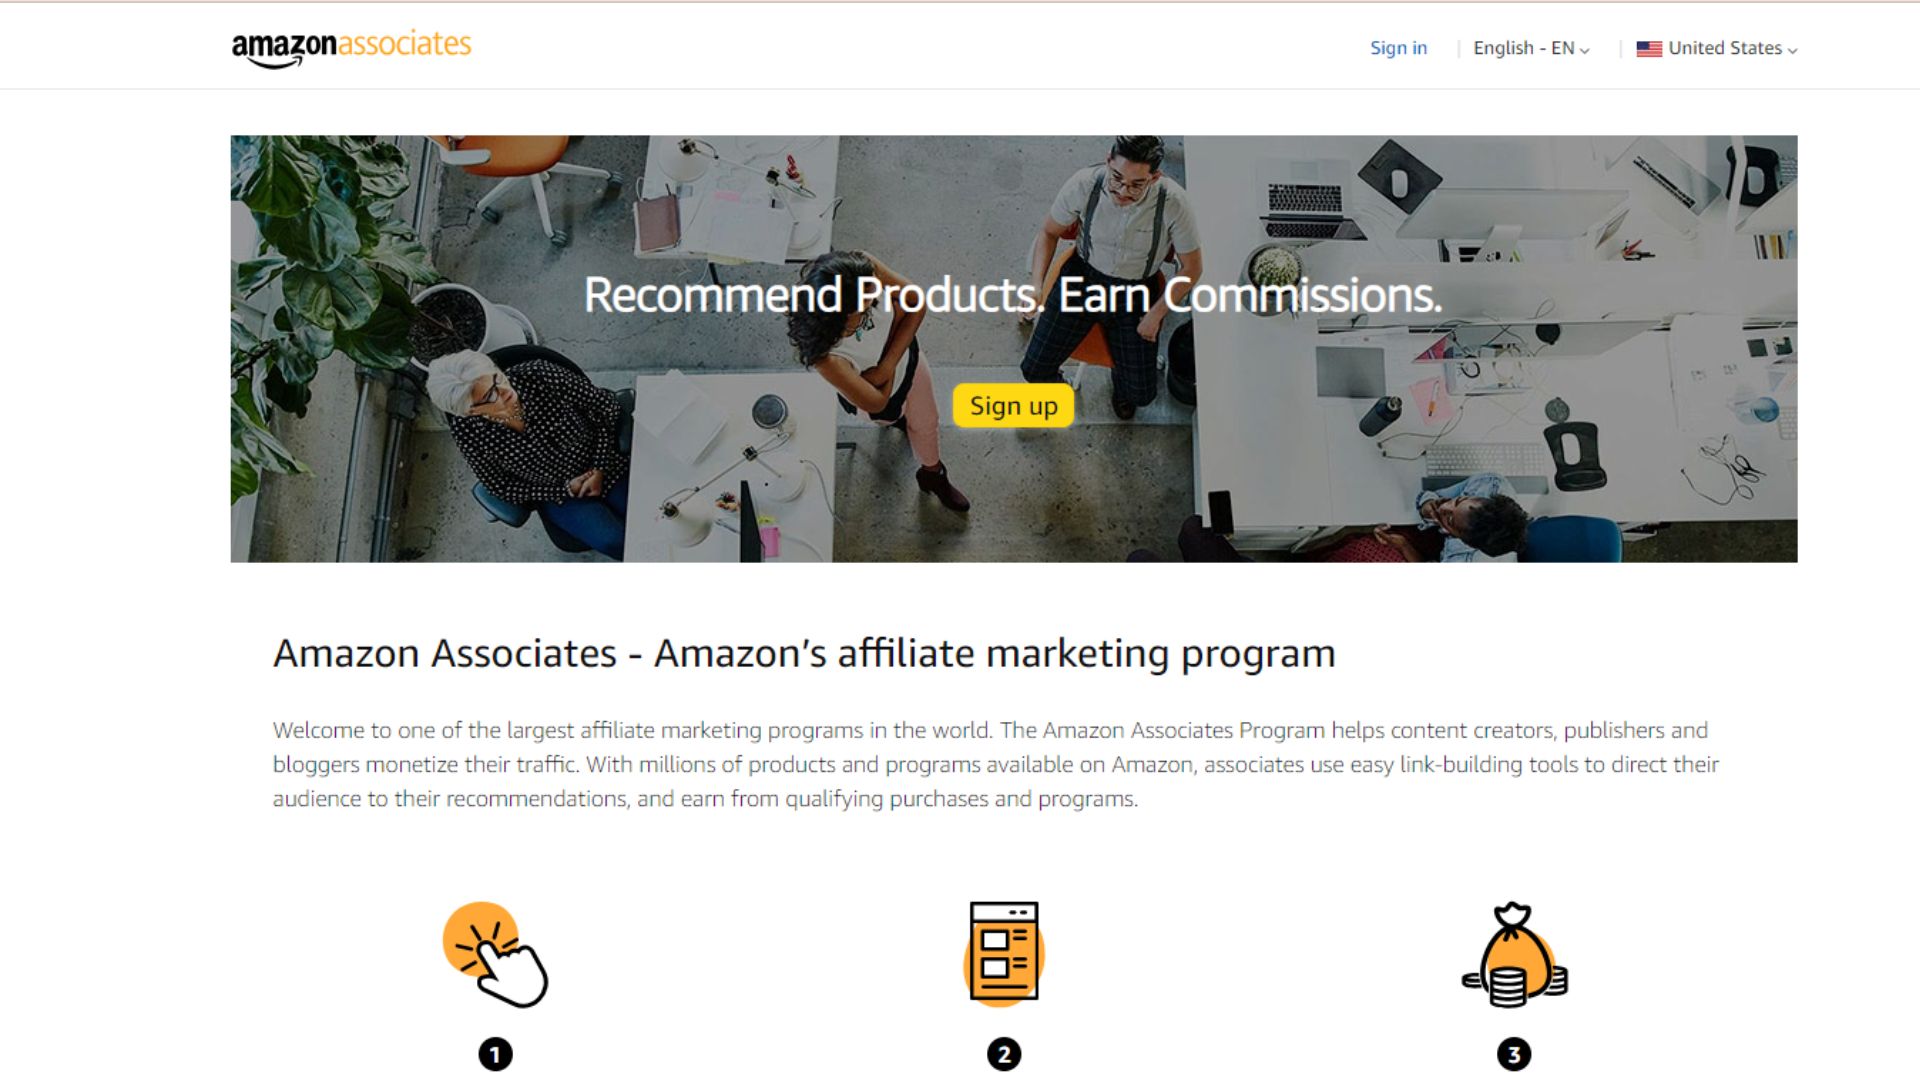Click the yellow Sign up button
The image size is (1920, 1080).
pyautogui.click(x=1013, y=405)
